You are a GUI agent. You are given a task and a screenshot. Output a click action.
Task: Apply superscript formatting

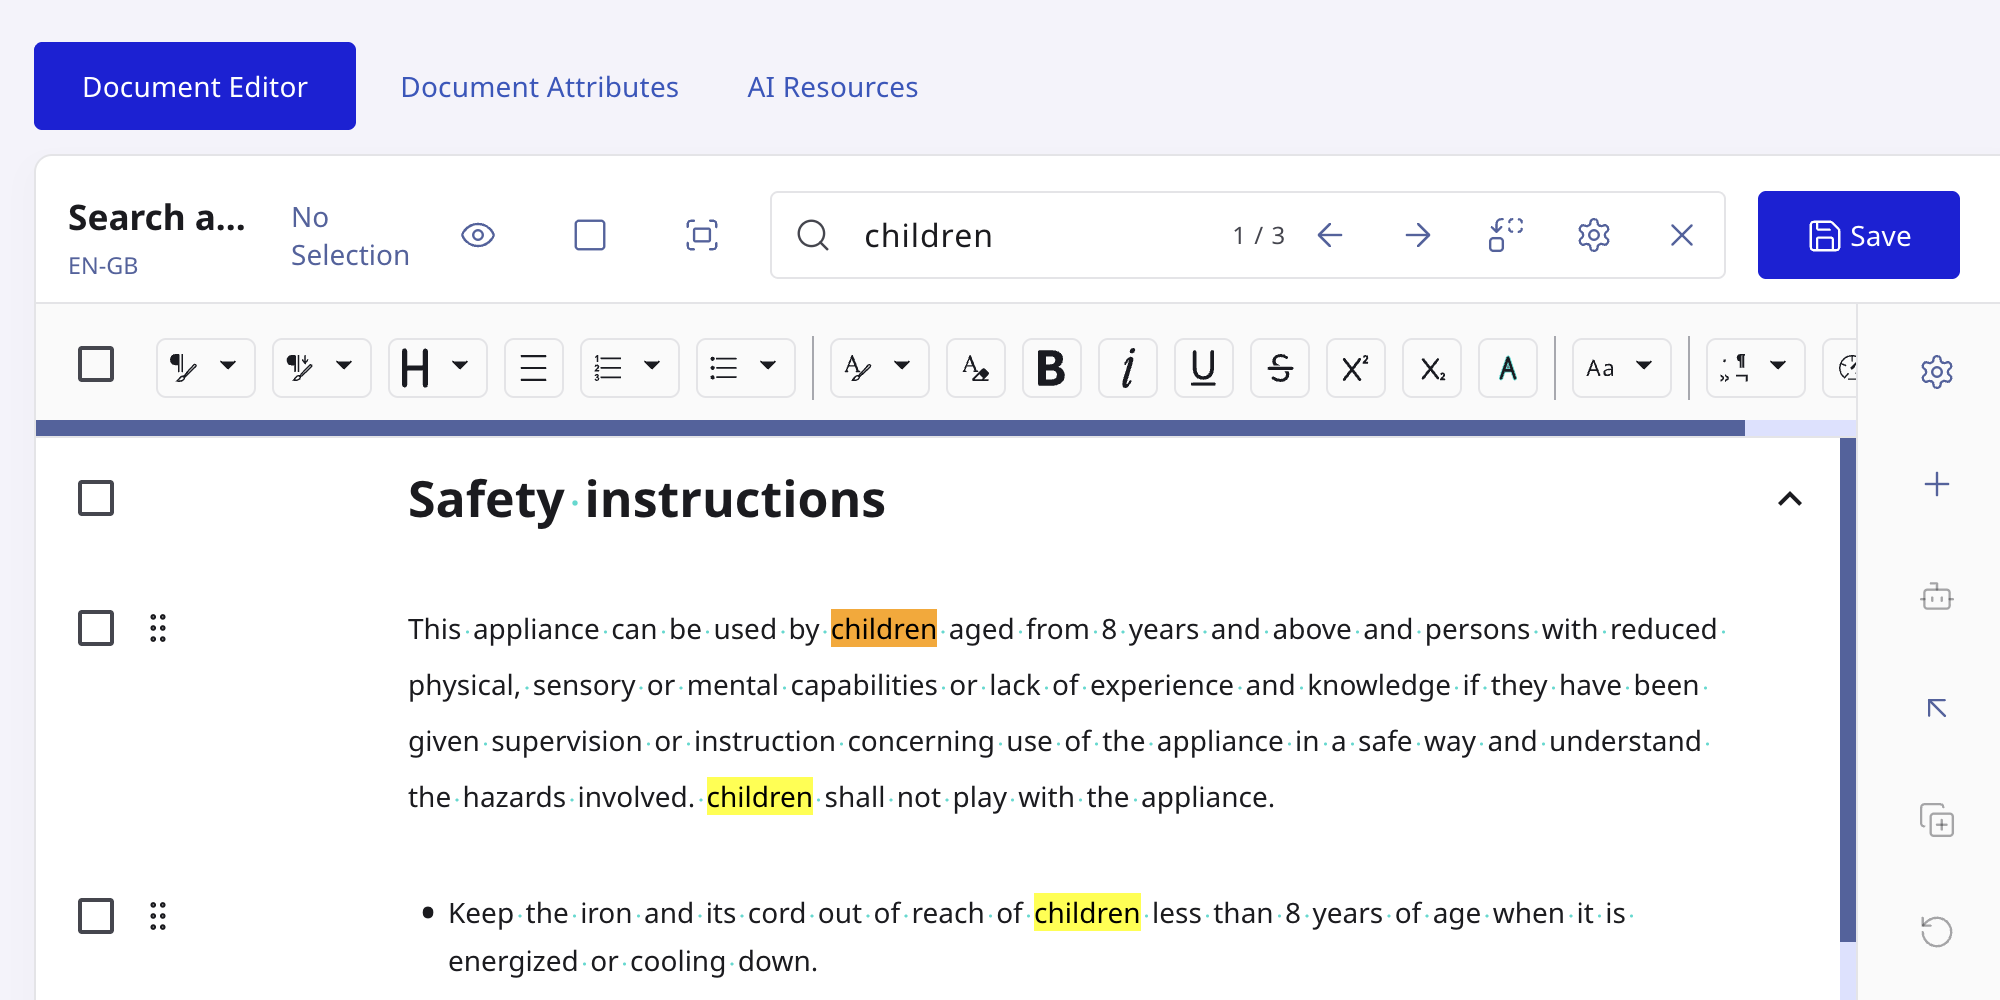pos(1356,368)
